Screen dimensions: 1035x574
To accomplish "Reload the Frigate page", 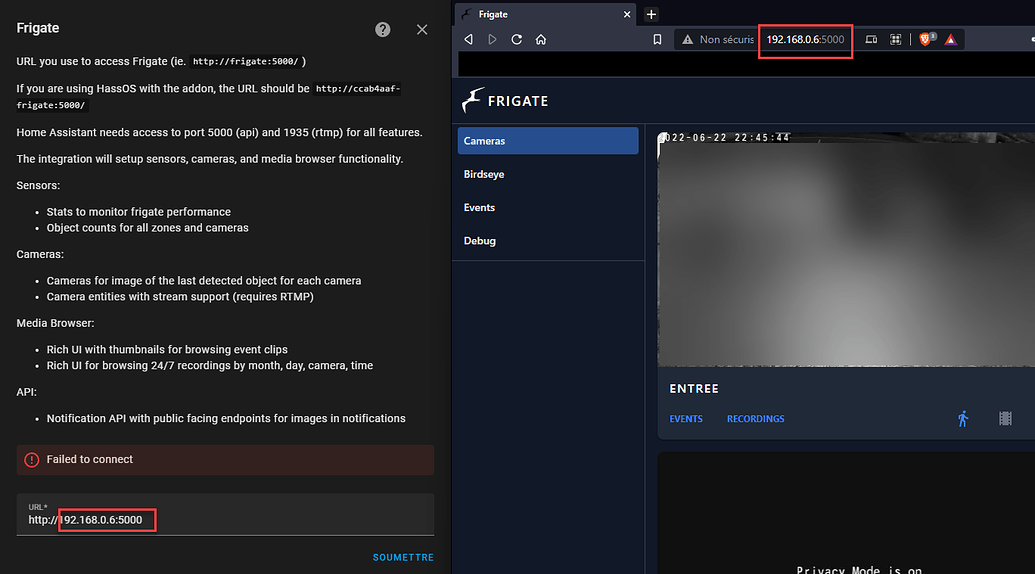I will 517,40.
